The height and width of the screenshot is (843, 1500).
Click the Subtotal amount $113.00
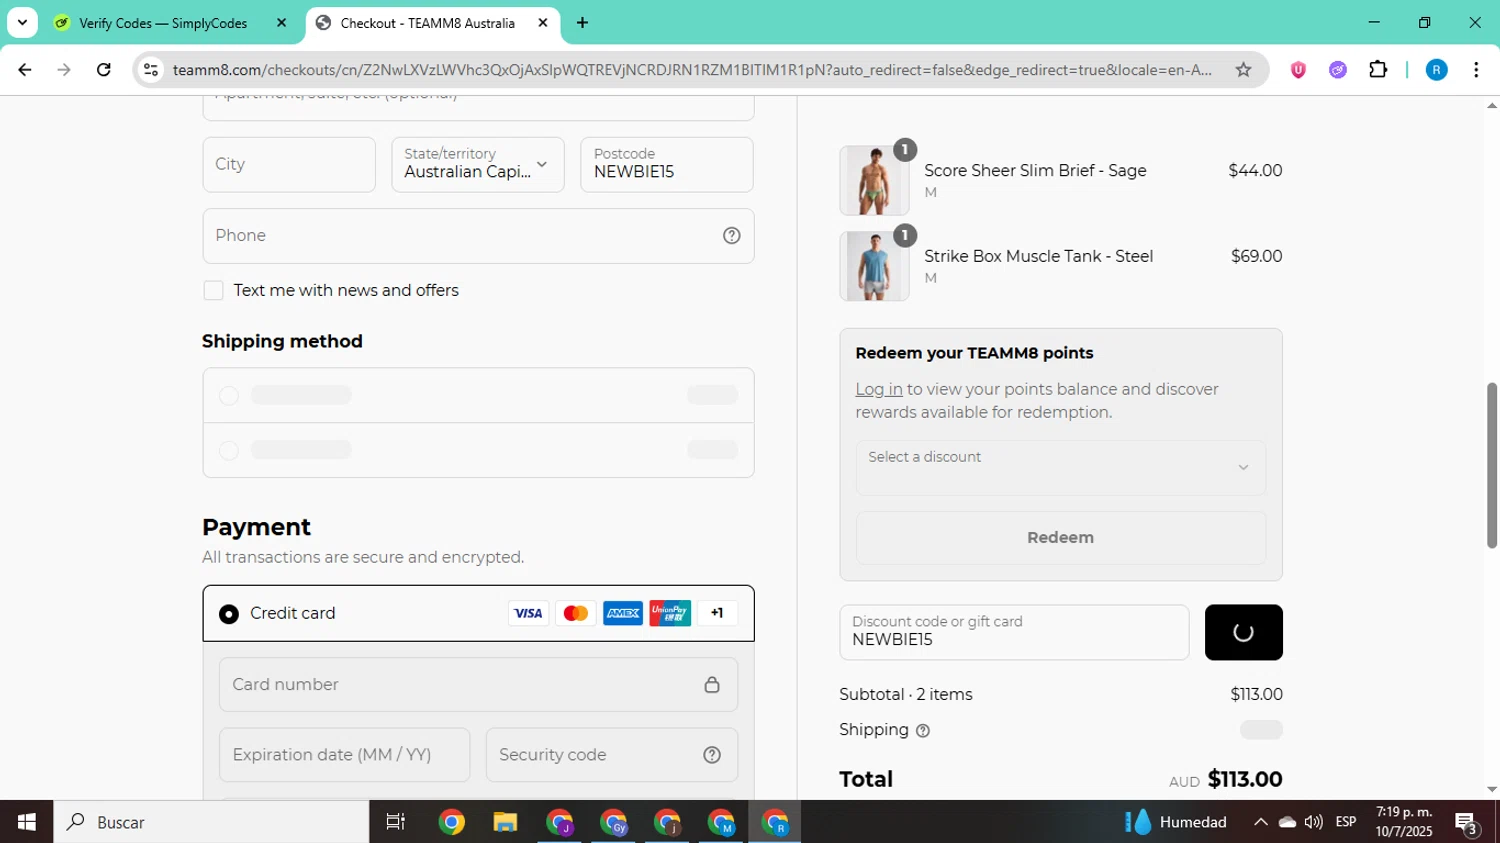pos(1256,695)
